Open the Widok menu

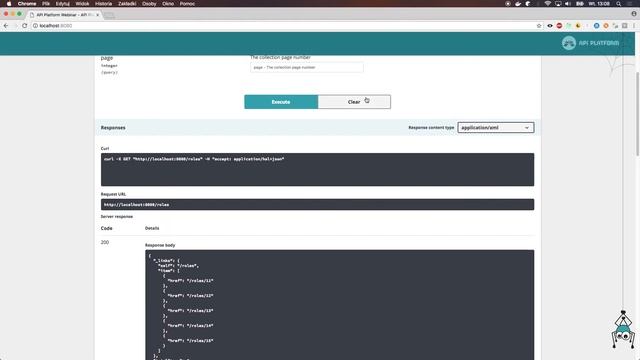click(82, 4)
